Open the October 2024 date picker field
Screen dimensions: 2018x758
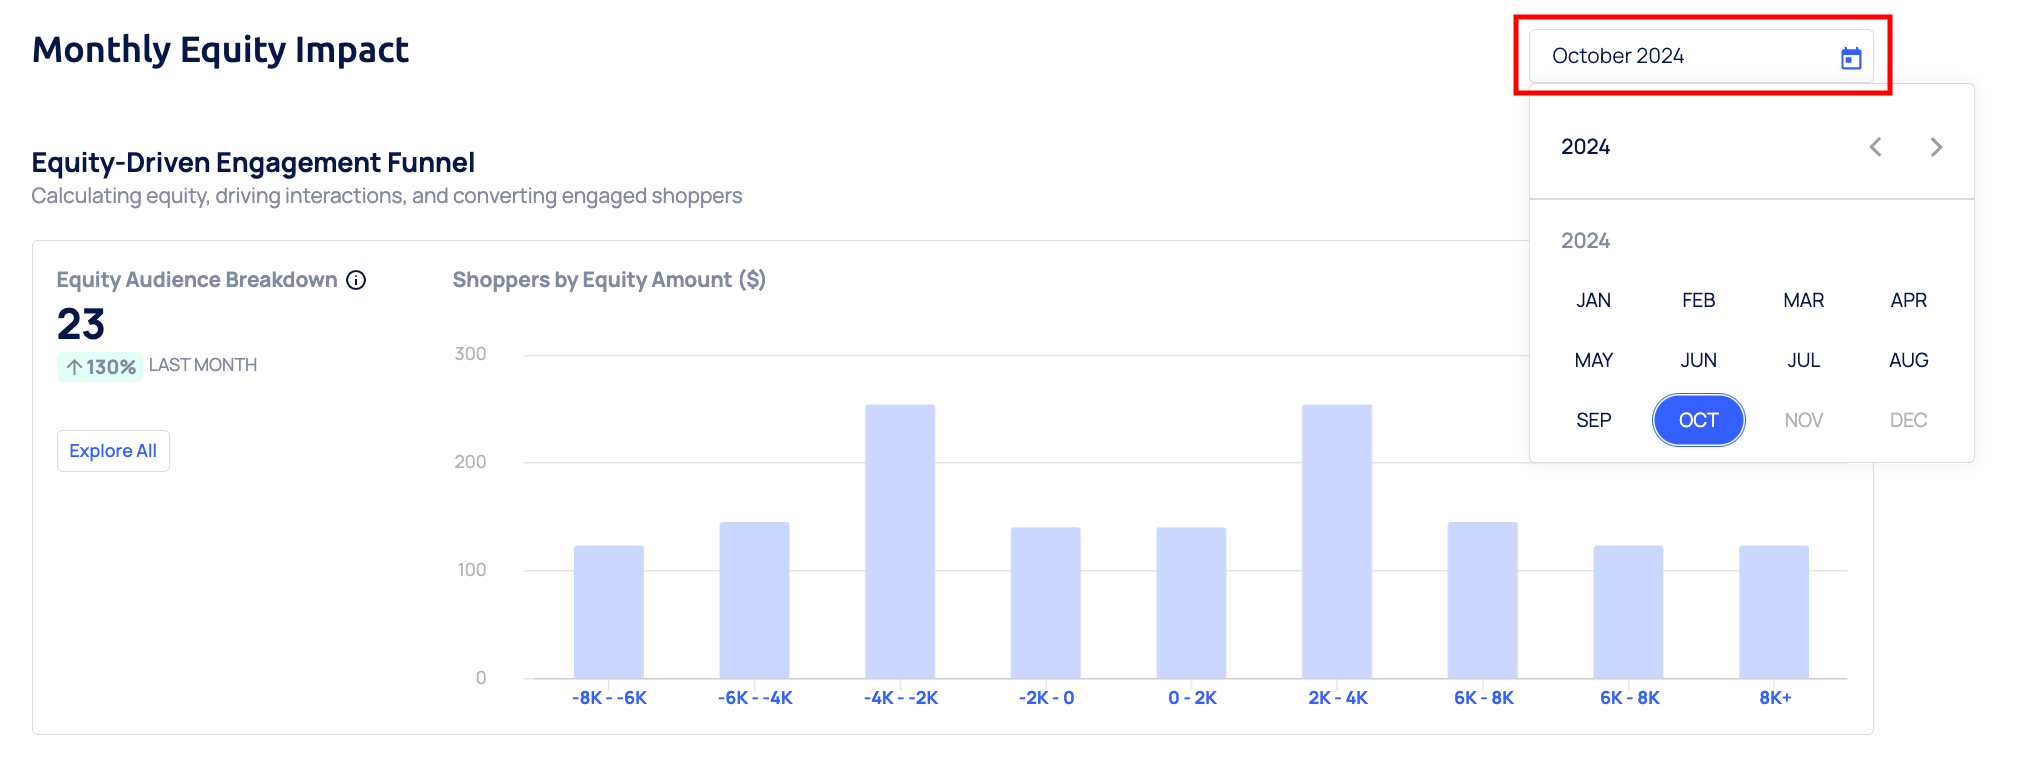click(x=1680, y=56)
